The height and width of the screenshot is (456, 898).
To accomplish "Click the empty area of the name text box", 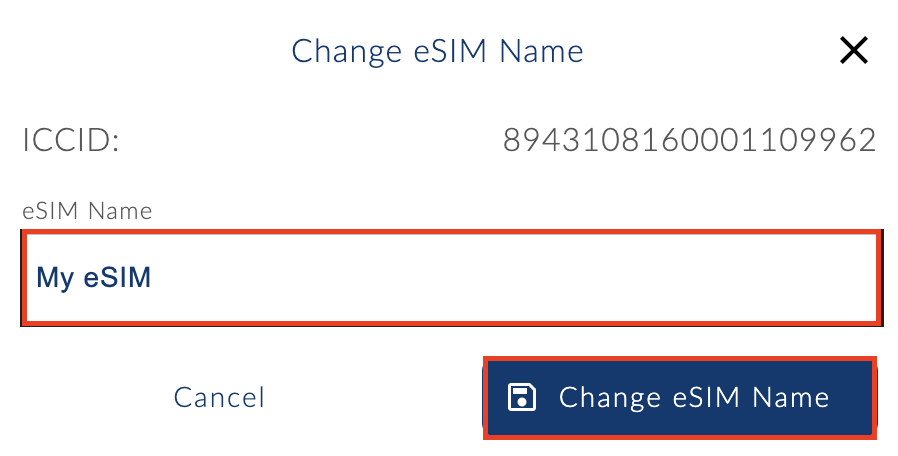I will pos(550,278).
